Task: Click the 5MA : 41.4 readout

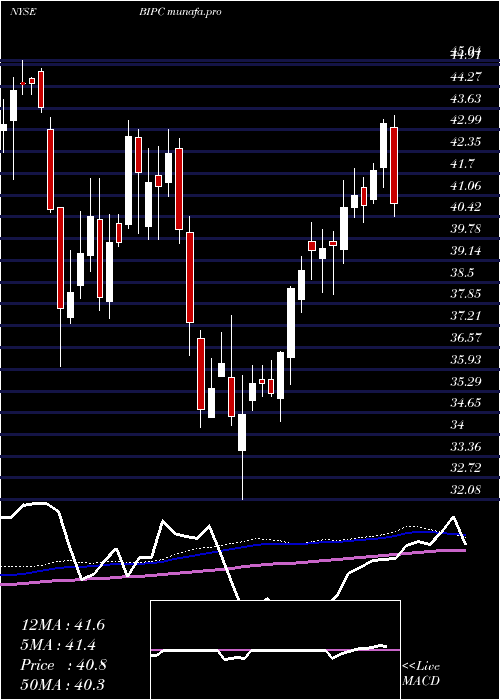Action: click(58, 645)
